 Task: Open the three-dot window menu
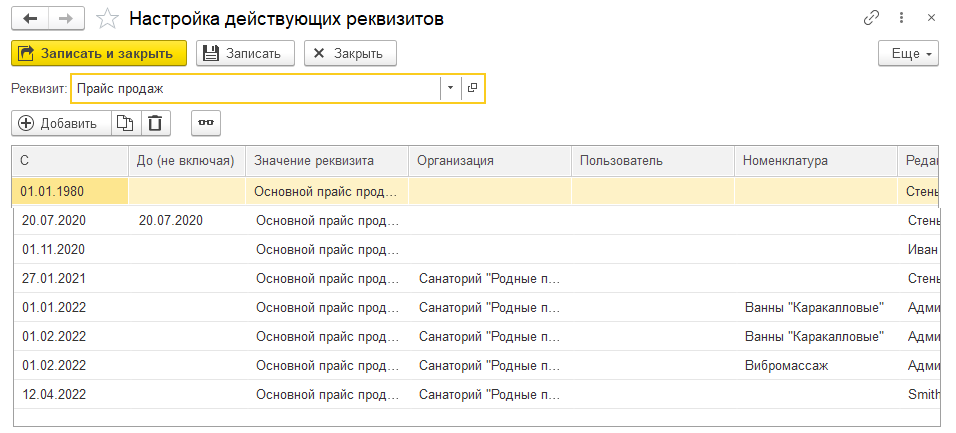pos(903,18)
